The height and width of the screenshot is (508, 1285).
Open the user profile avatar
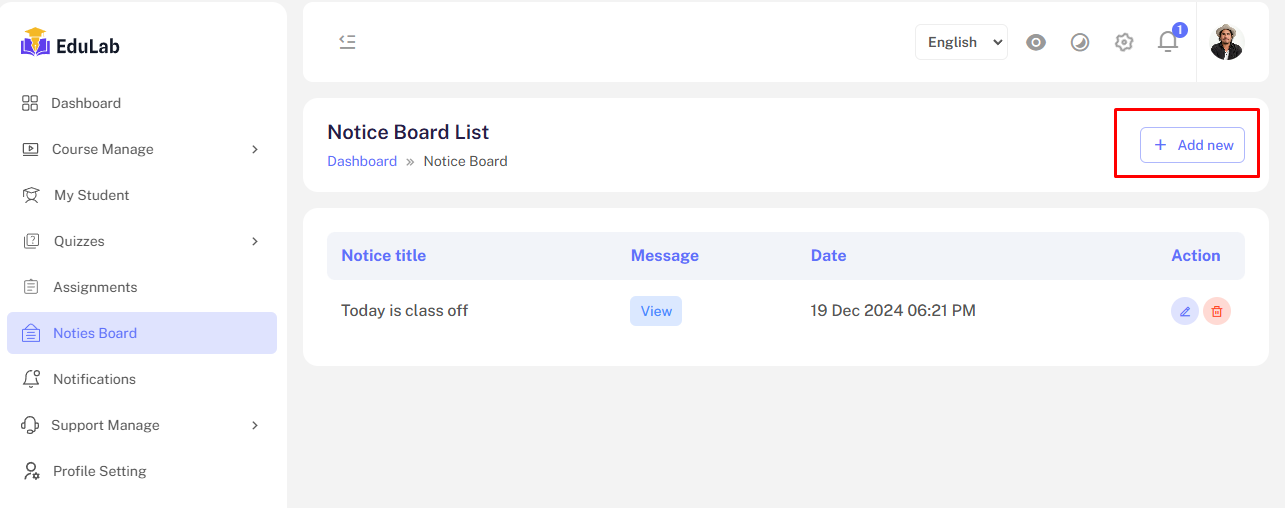pos(1226,42)
